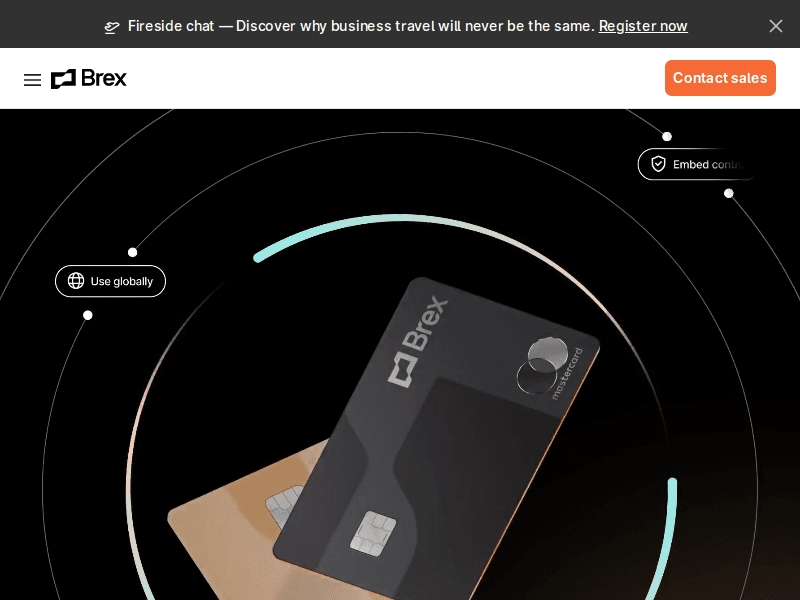Screen dimensions: 800x600
Task: Click the shield icon in Embed controls
Action: tap(658, 164)
